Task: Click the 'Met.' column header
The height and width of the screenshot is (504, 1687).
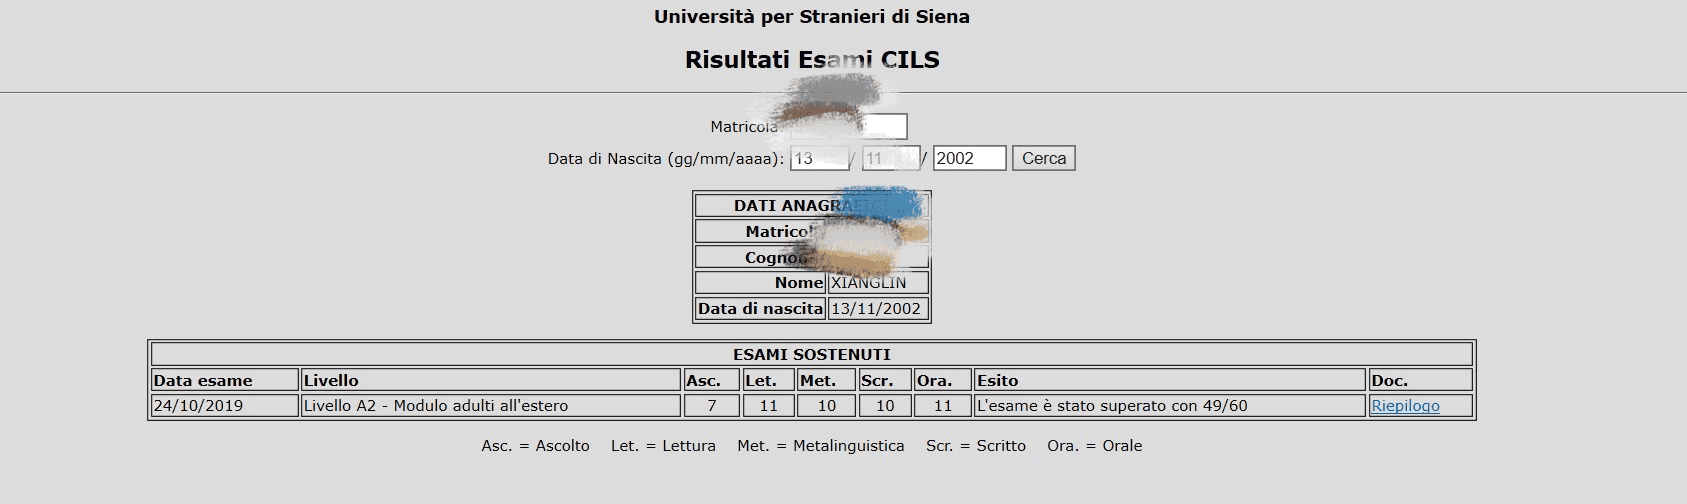Action: pos(826,380)
